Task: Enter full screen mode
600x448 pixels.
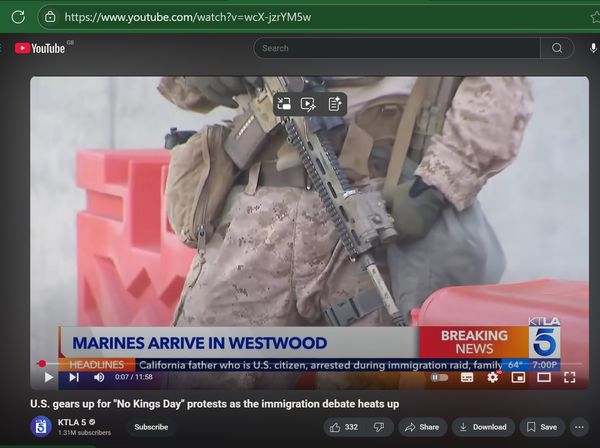Action: (x=569, y=378)
